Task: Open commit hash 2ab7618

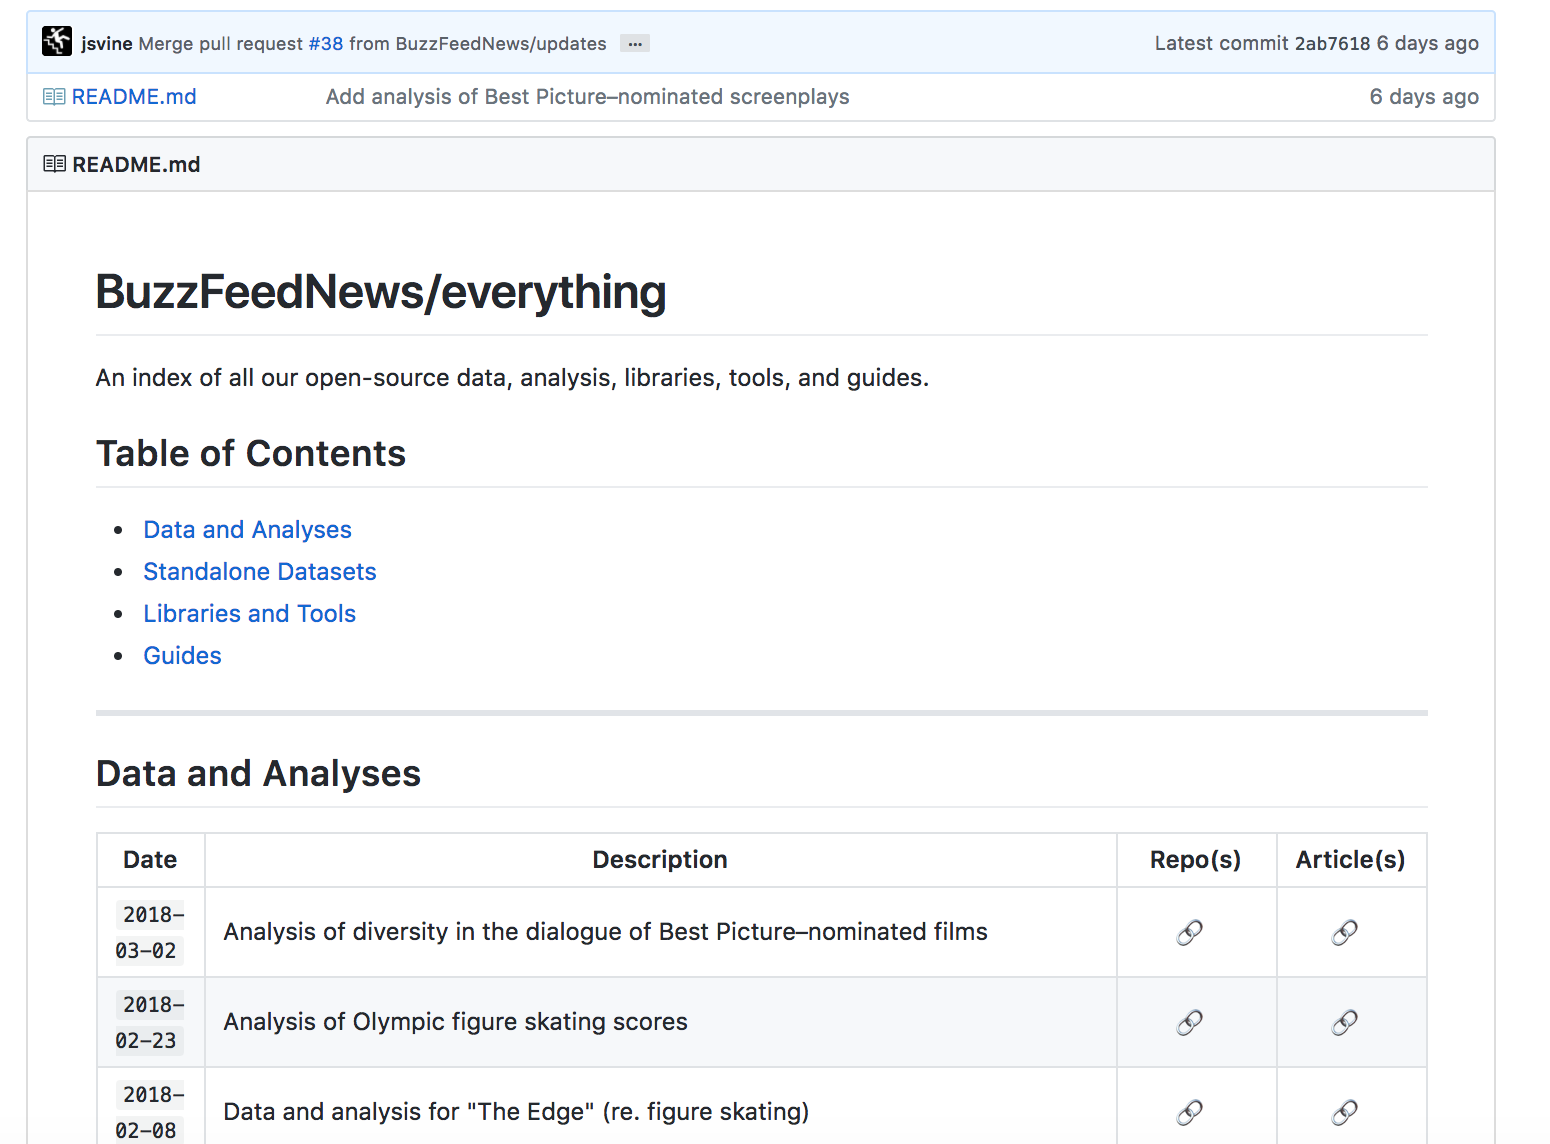Action: coord(1331,43)
